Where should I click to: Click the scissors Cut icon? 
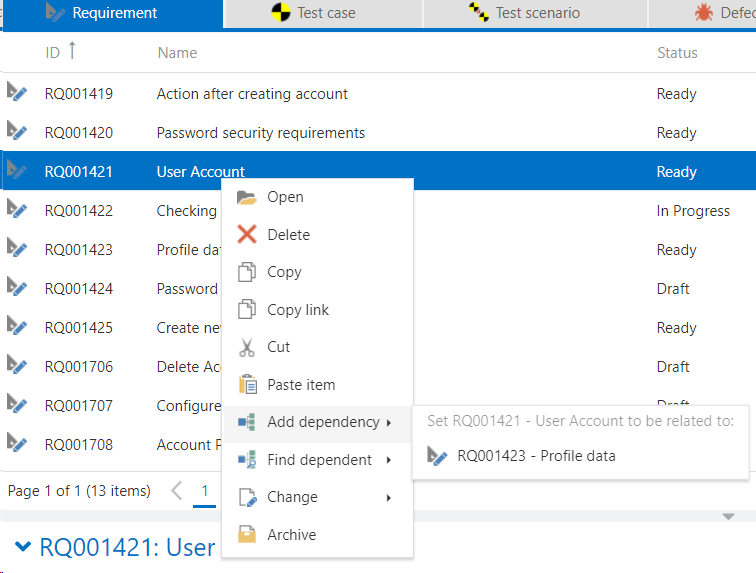pyautogui.click(x=247, y=347)
